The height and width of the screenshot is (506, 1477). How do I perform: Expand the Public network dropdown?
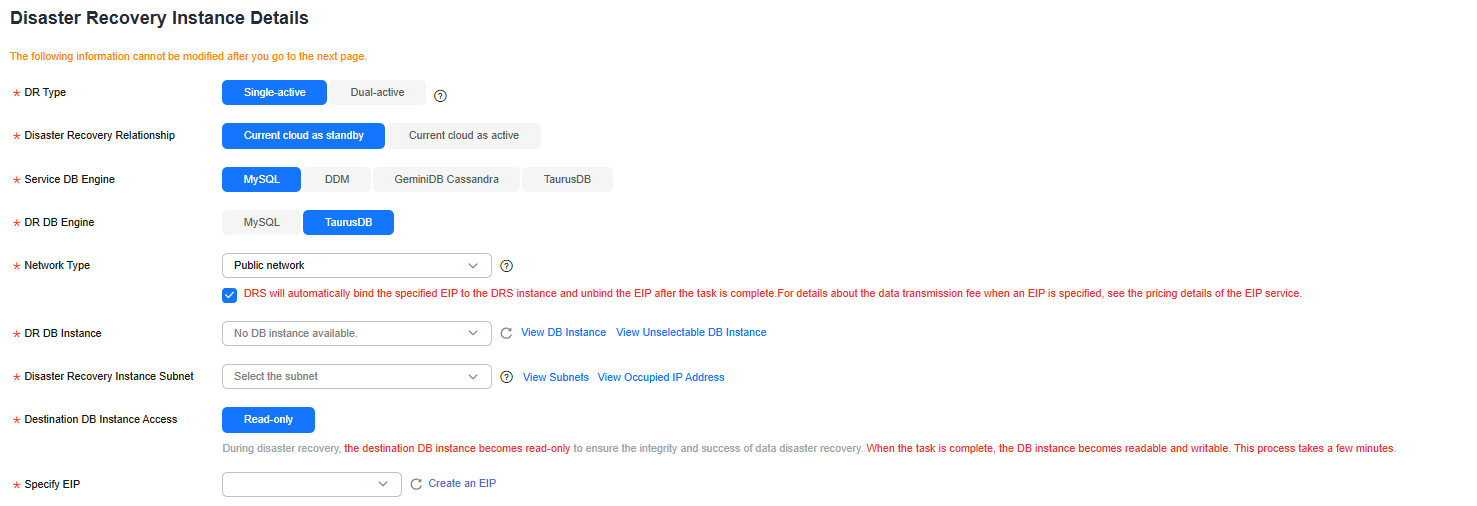pos(357,265)
